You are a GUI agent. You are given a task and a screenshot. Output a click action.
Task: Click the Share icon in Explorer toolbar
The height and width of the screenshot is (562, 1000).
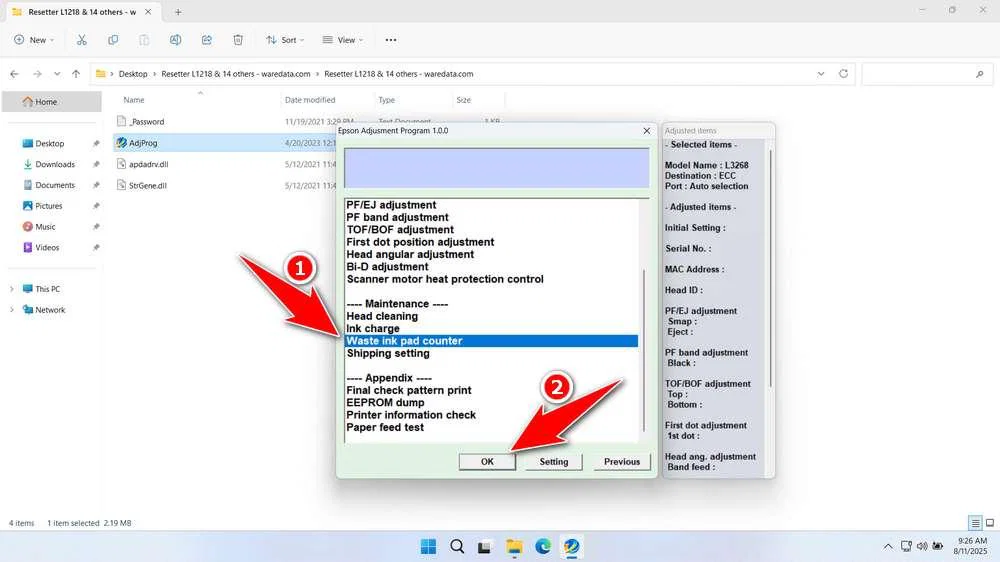[206, 40]
